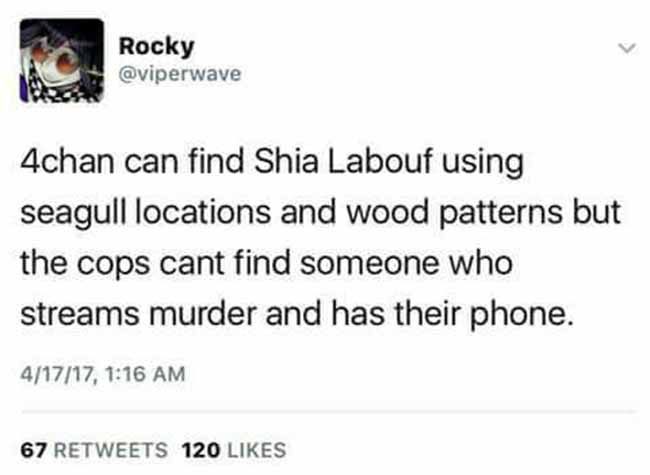The height and width of the screenshot is (475, 650).
Task: Click the phrase seagull locations
Action: [x=145, y=213]
